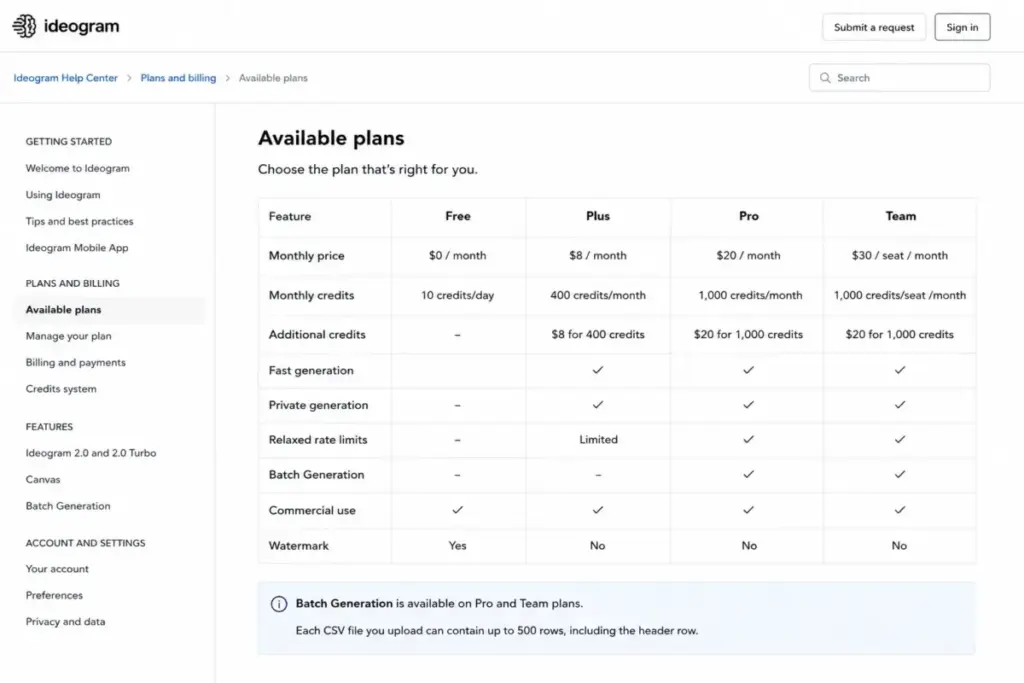Screen dimensions: 1024x683
Task: Click the Sign in button
Action: 962,27
